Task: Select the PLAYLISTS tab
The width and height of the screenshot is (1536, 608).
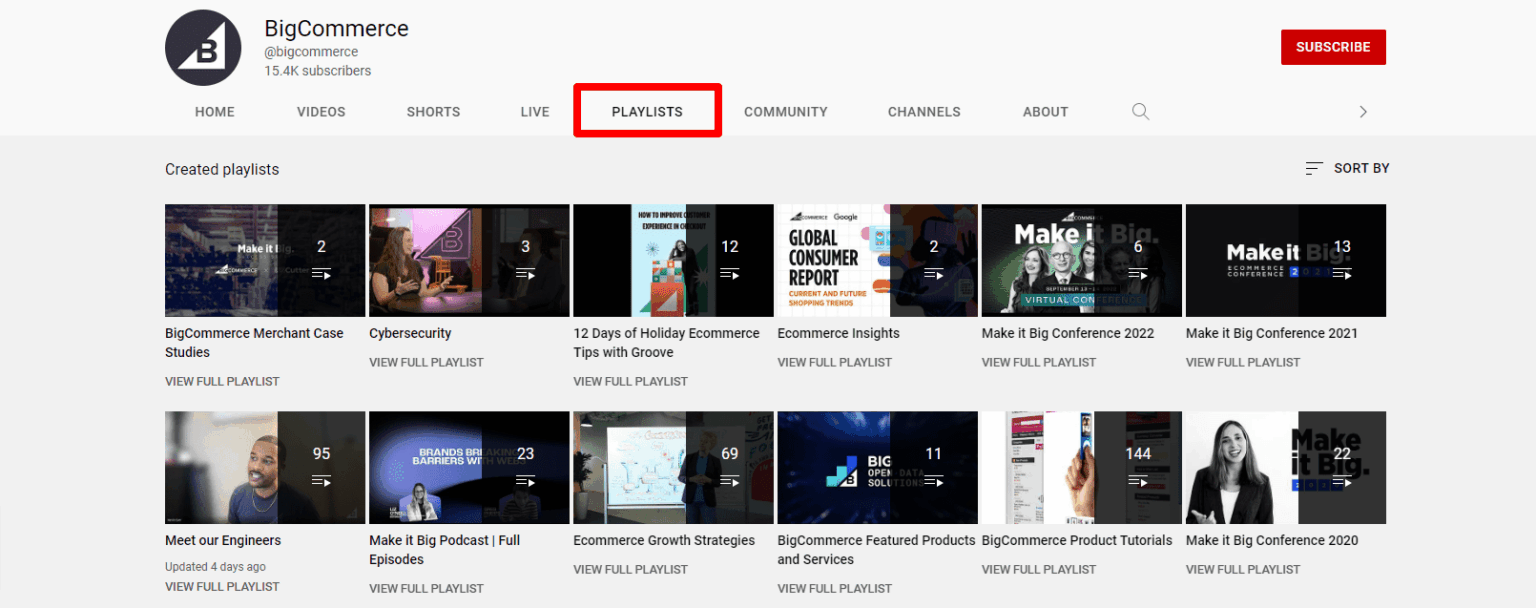Action: pyautogui.click(x=647, y=112)
